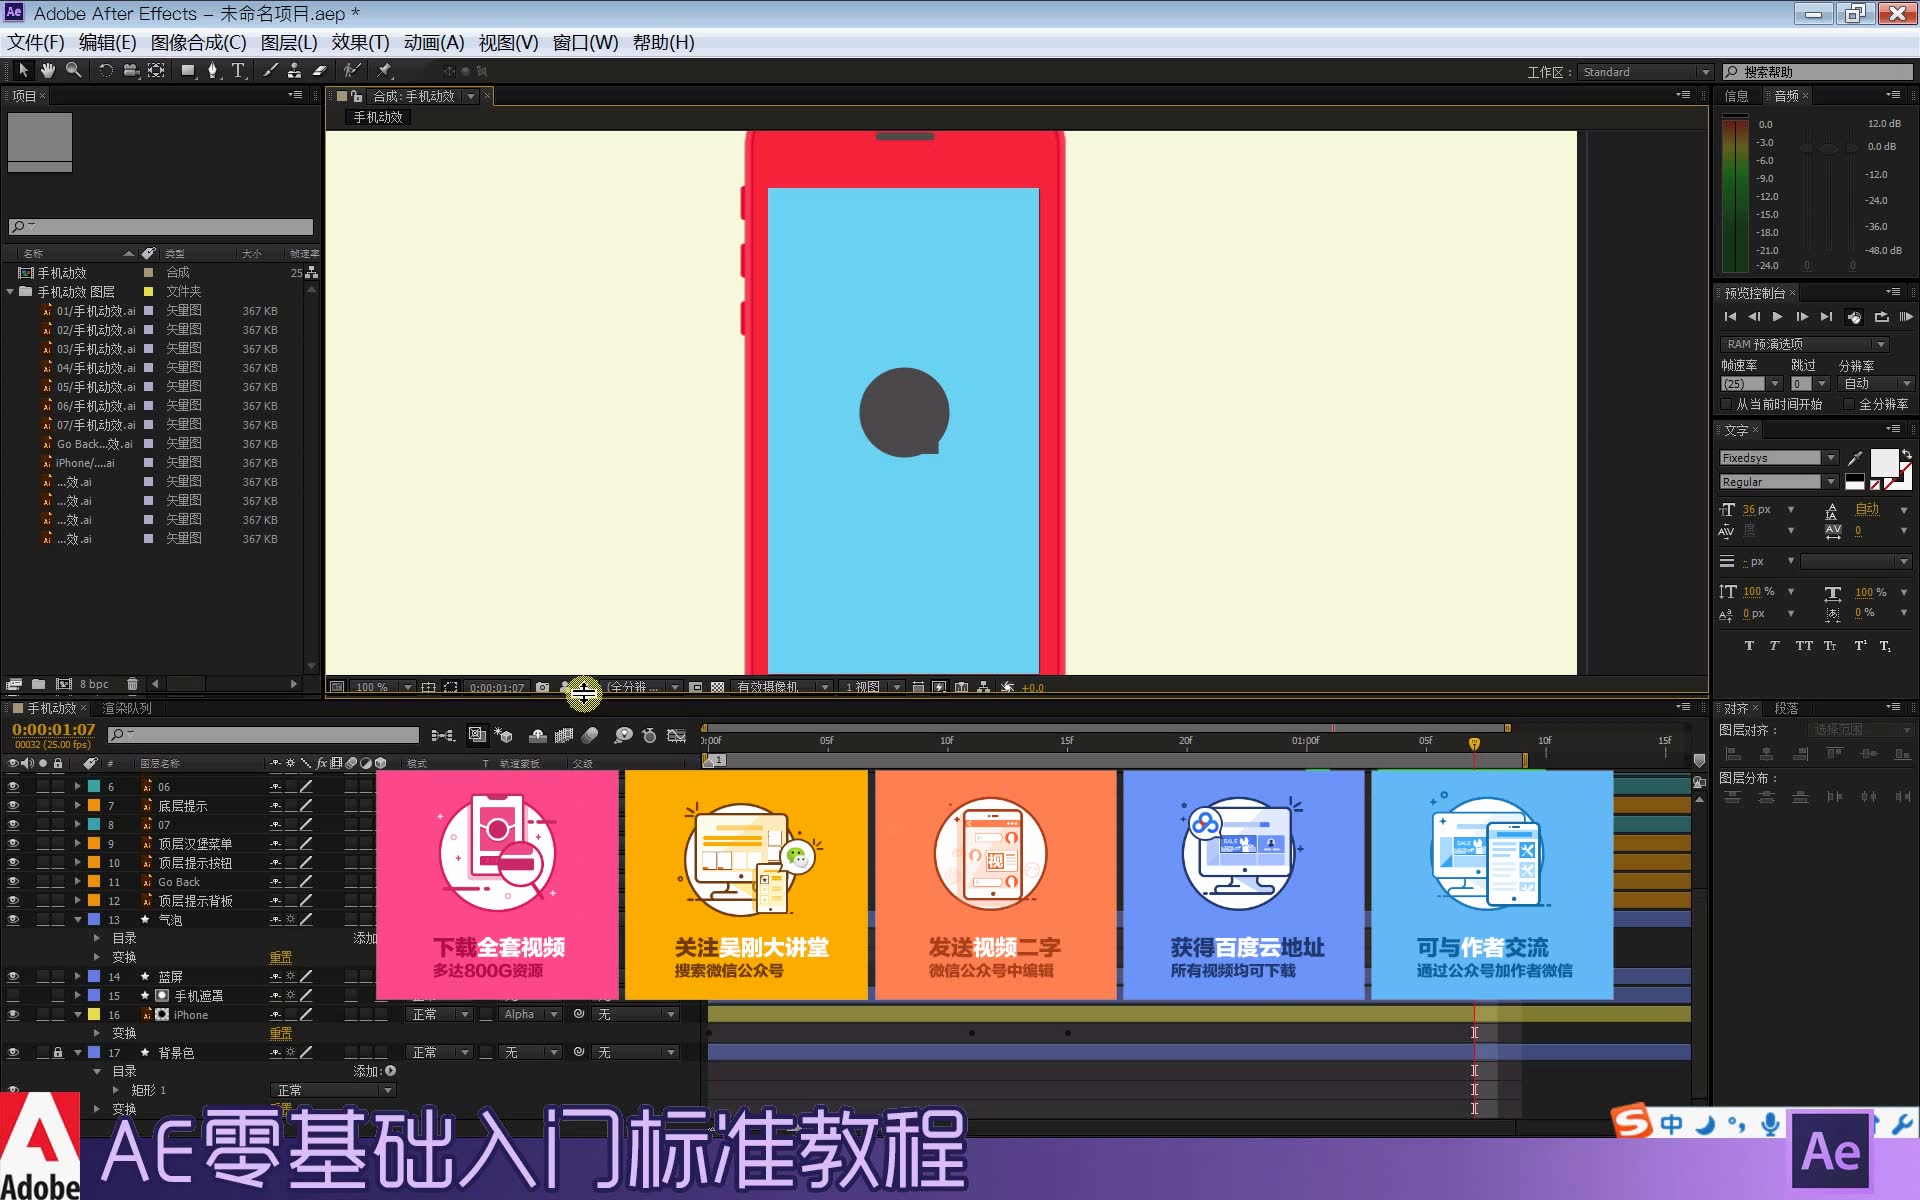Hide the Go Back layer
This screenshot has width=1920, height=1200.
13,882
